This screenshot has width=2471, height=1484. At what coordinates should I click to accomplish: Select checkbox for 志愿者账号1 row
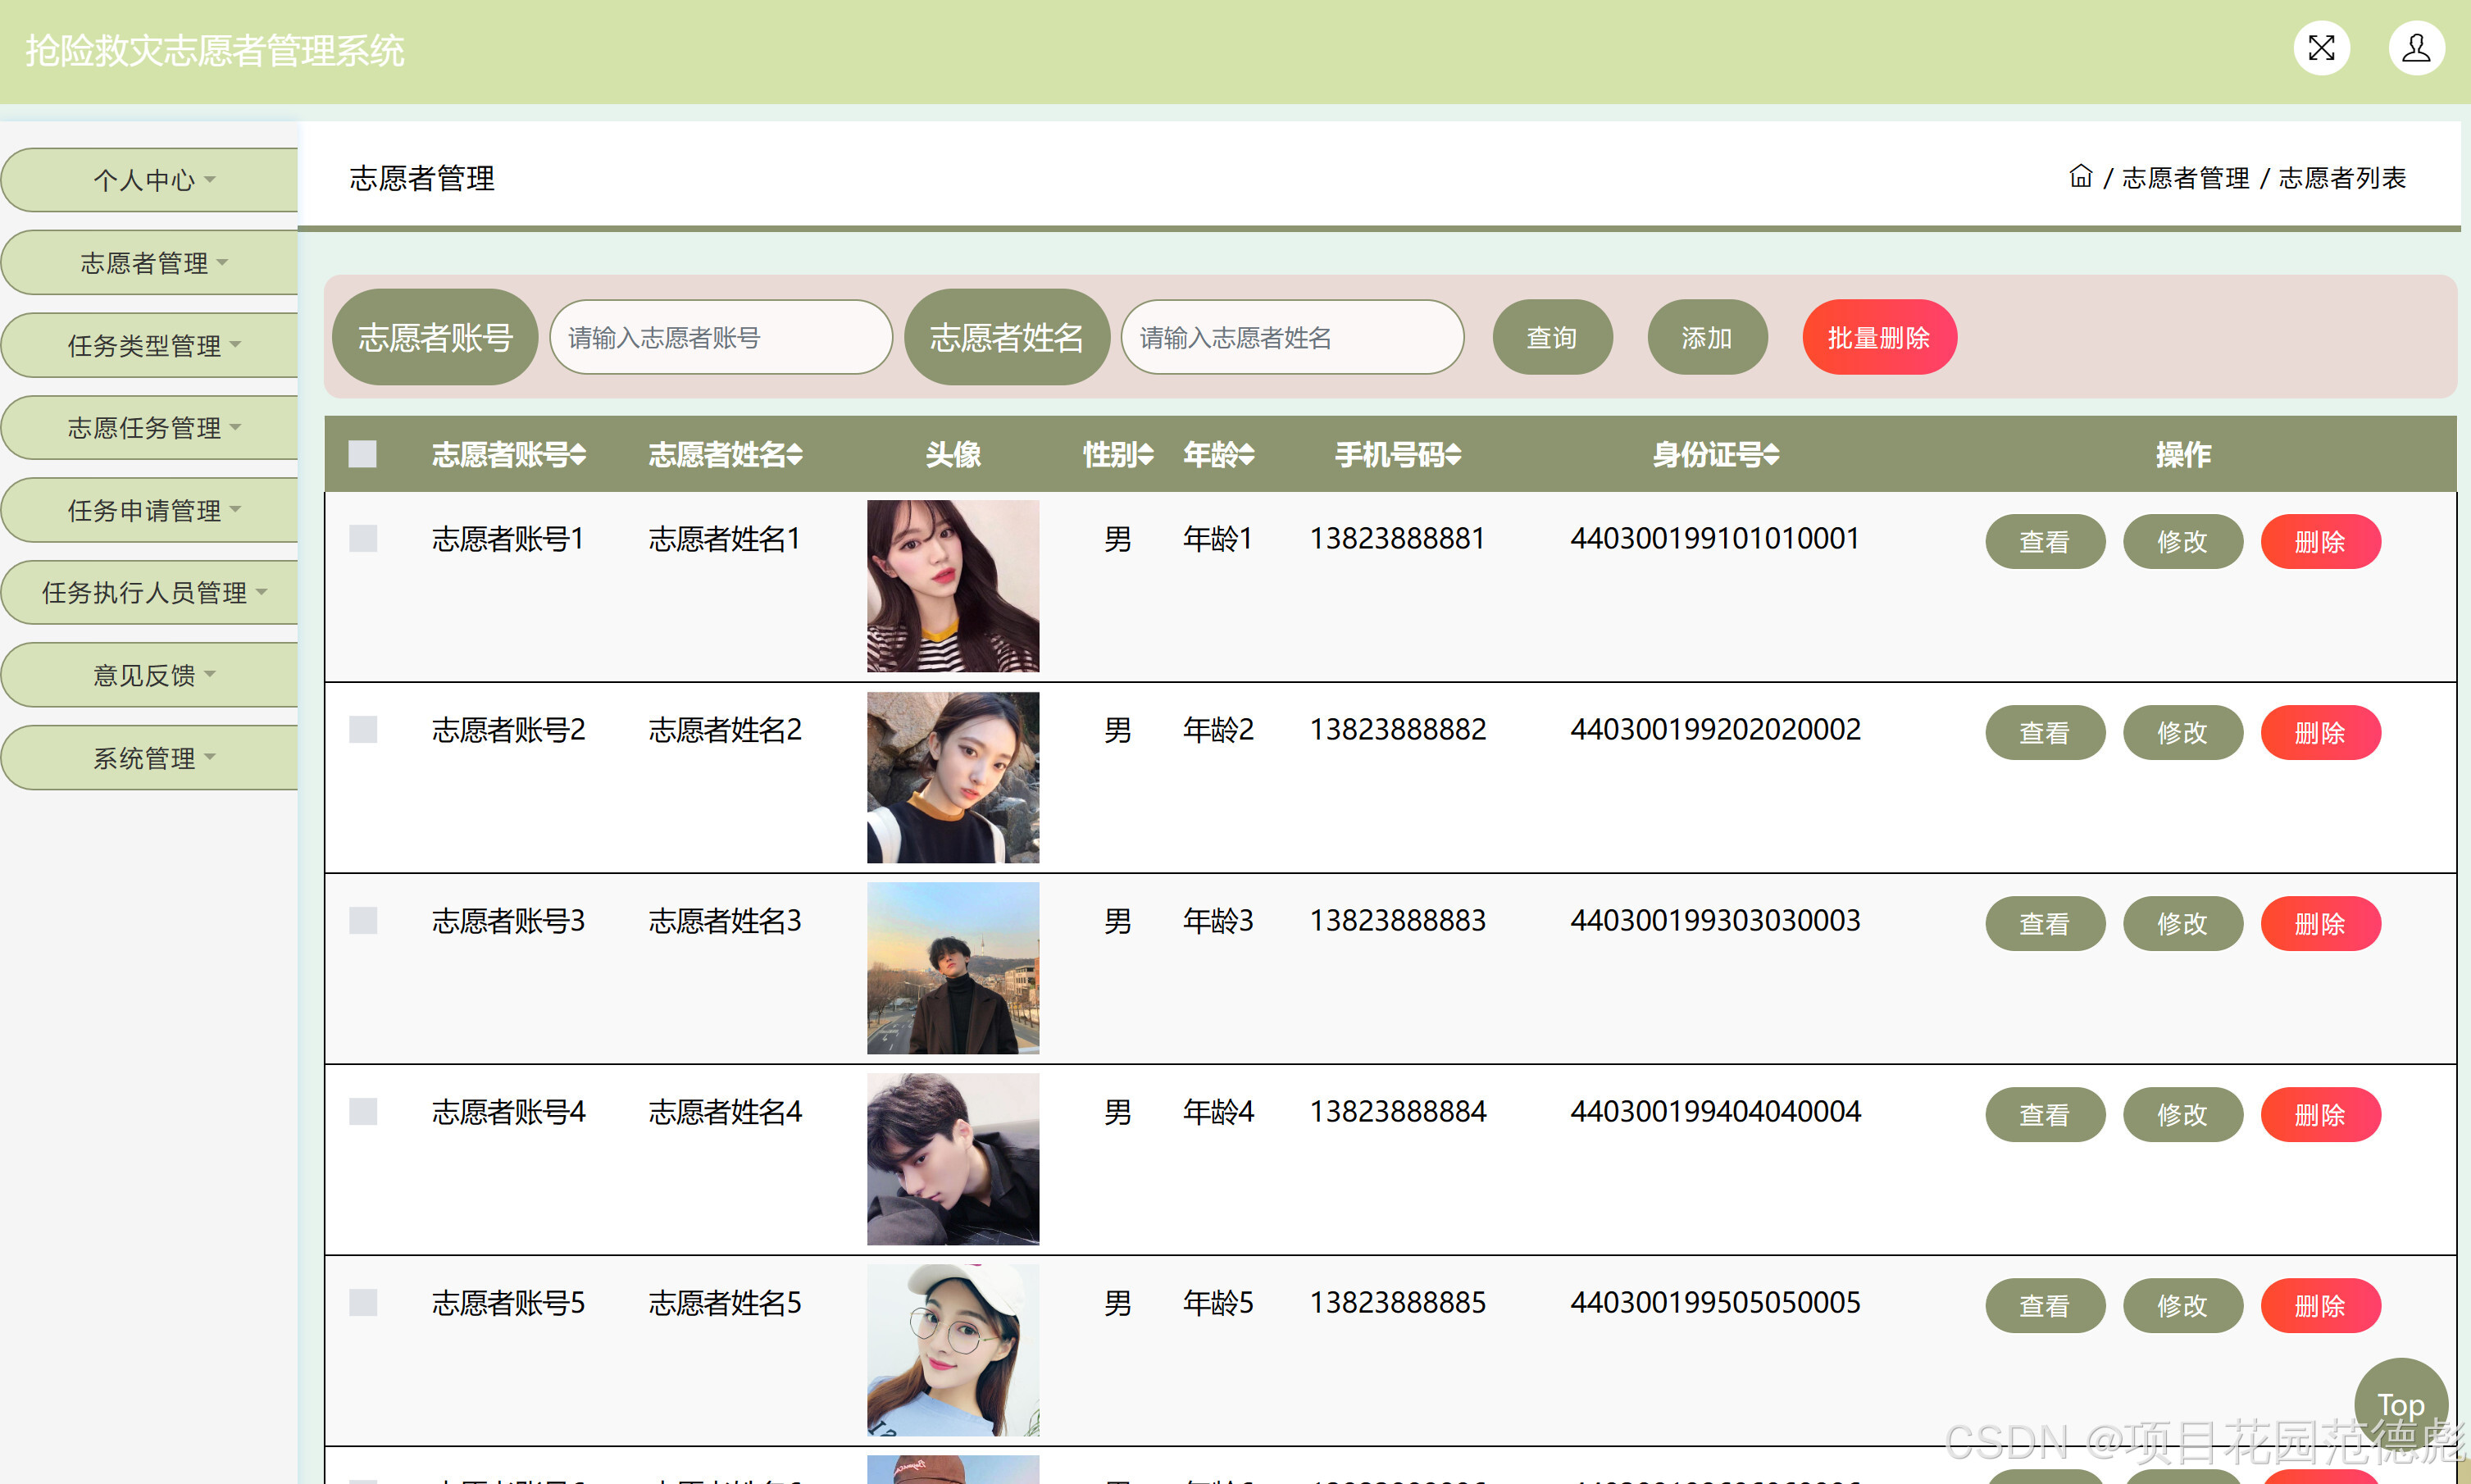tap(362, 539)
